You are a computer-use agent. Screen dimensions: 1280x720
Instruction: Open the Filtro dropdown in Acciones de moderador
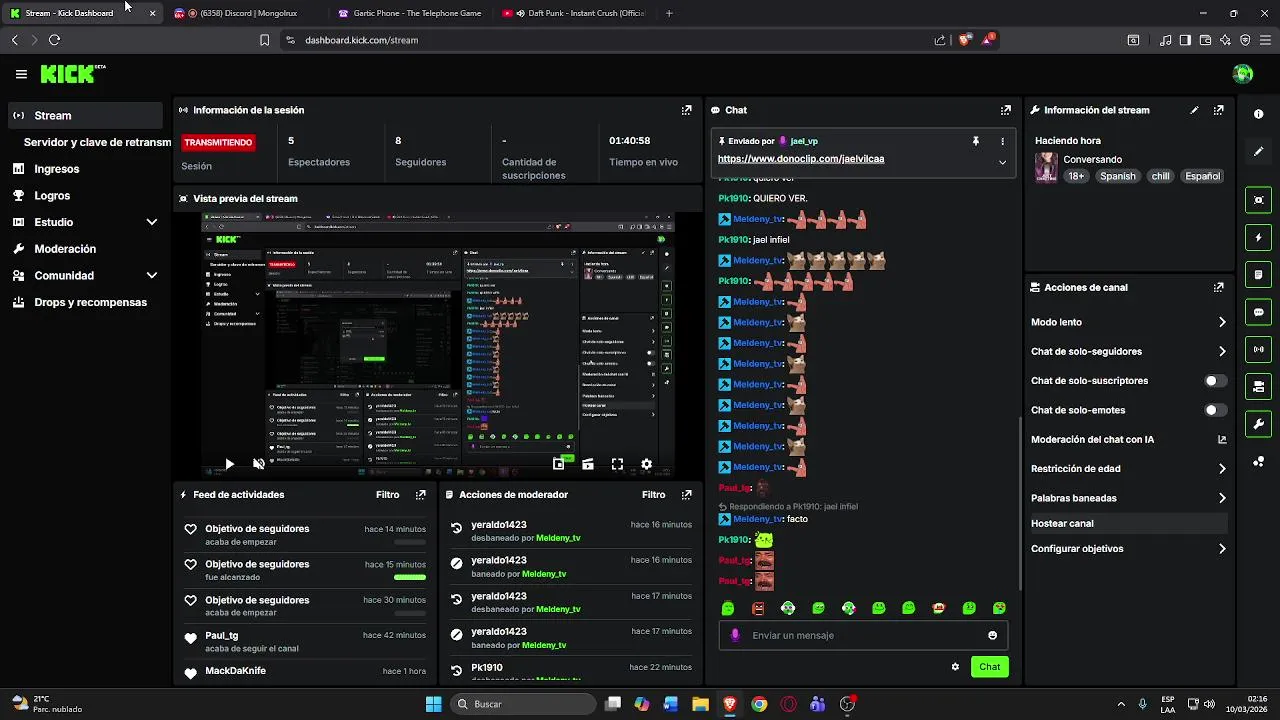pos(653,495)
